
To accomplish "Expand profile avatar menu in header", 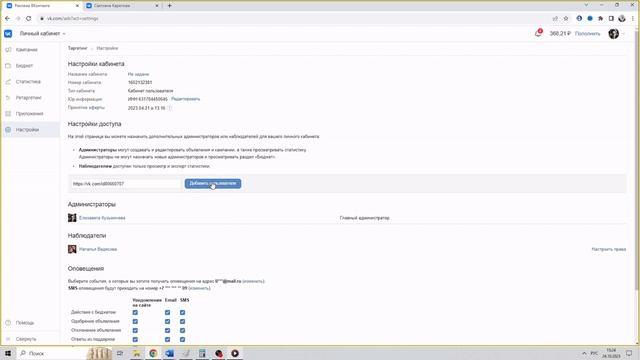I will (616, 33).
